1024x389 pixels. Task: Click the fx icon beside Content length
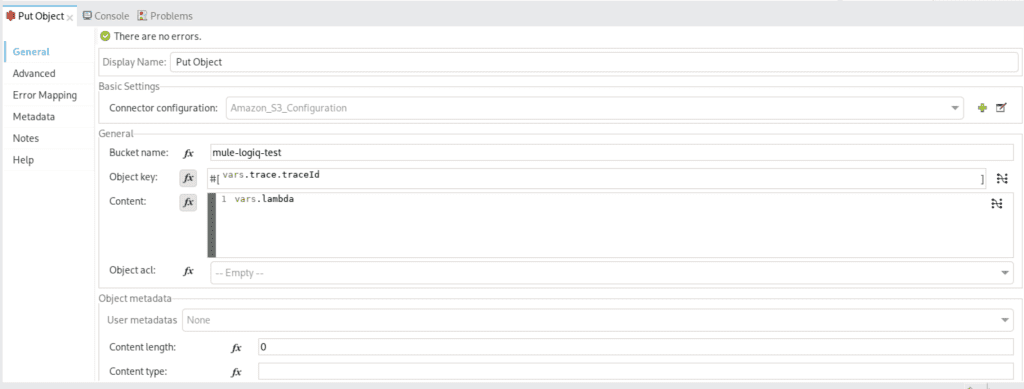point(236,348)
